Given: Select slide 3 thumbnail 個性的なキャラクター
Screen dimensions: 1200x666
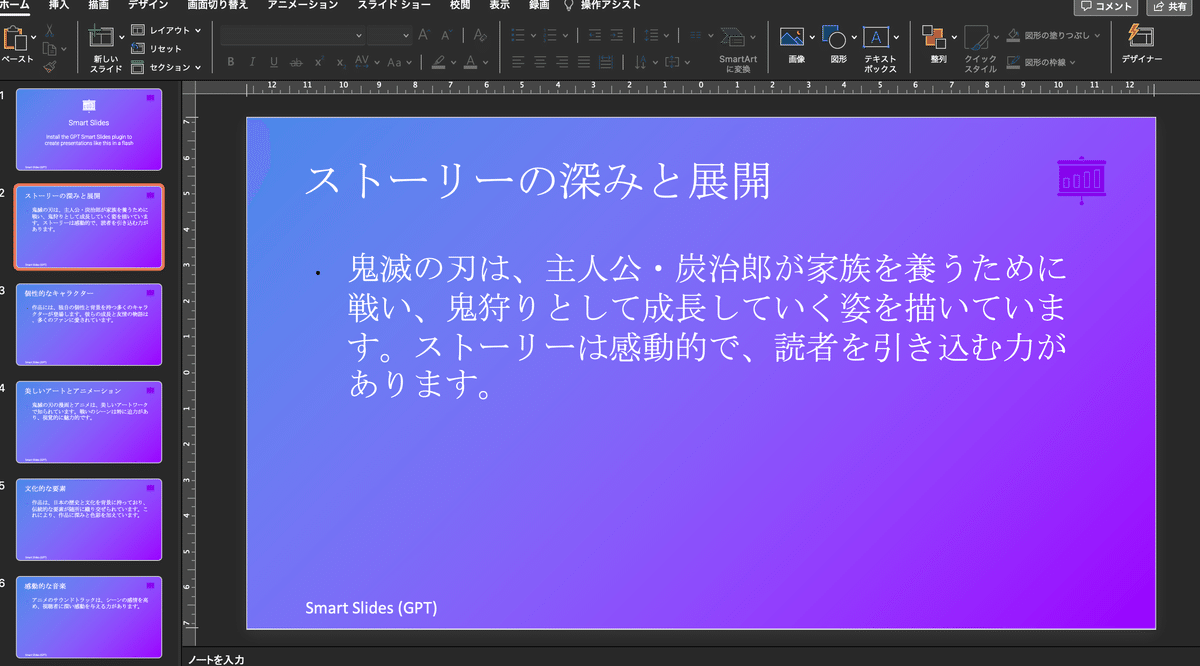Looking at the screenshot, I should [x=89, y=324].
